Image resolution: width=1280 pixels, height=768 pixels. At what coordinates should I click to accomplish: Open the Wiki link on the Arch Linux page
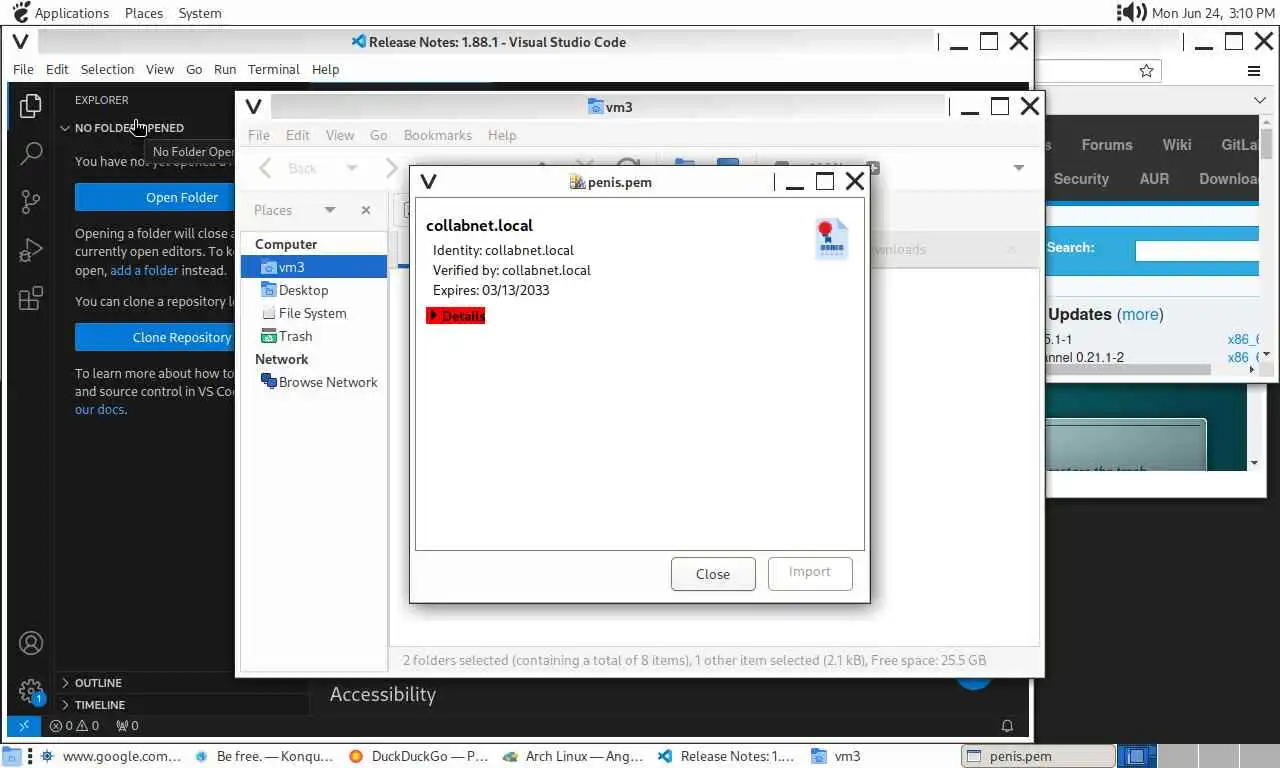pos(1177,145)
